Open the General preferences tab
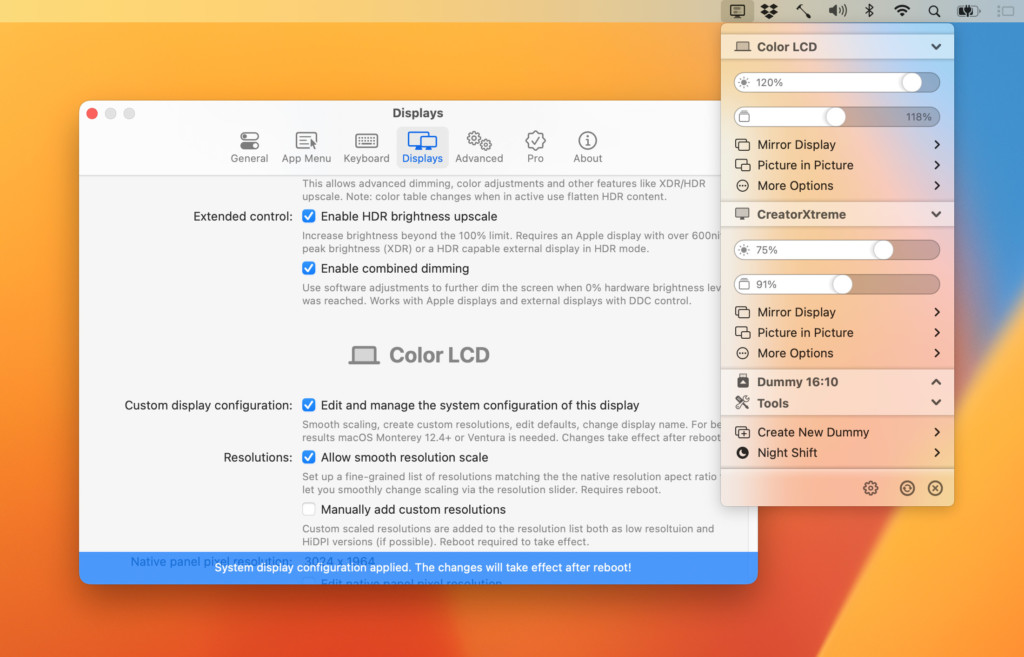Screen dimensions: 1024x657 [x=249, y=148]
